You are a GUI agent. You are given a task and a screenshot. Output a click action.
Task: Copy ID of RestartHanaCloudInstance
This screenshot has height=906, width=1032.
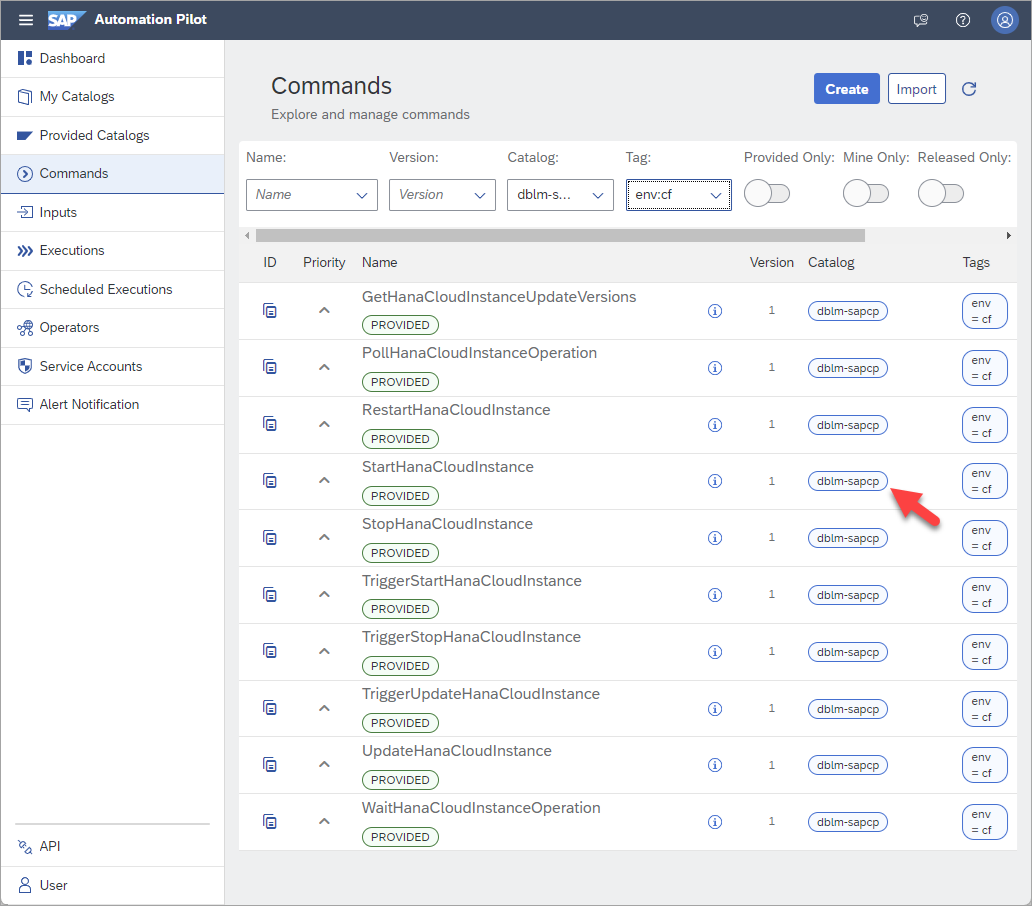coord(270,424)
